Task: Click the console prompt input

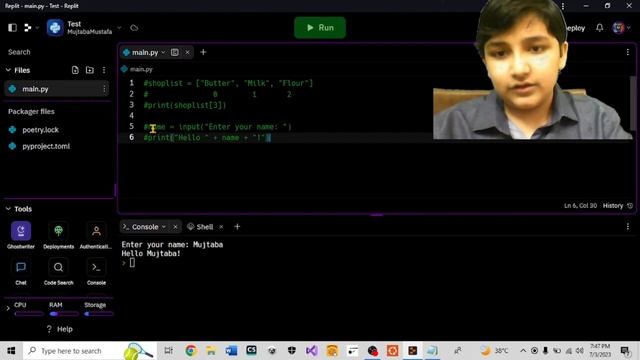Action: (132, 263)
